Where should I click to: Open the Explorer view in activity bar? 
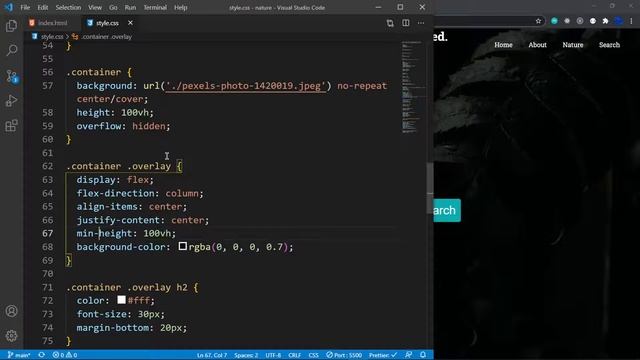coord(11,26)
